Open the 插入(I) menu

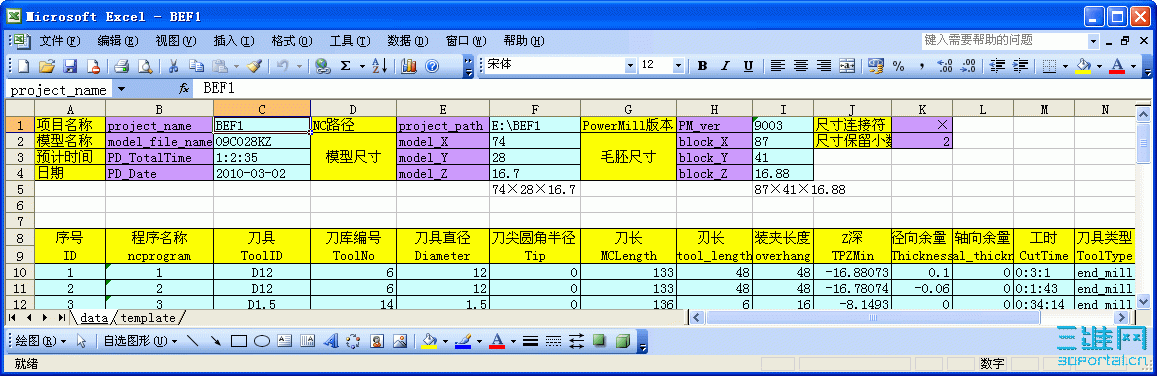[234, 41]
